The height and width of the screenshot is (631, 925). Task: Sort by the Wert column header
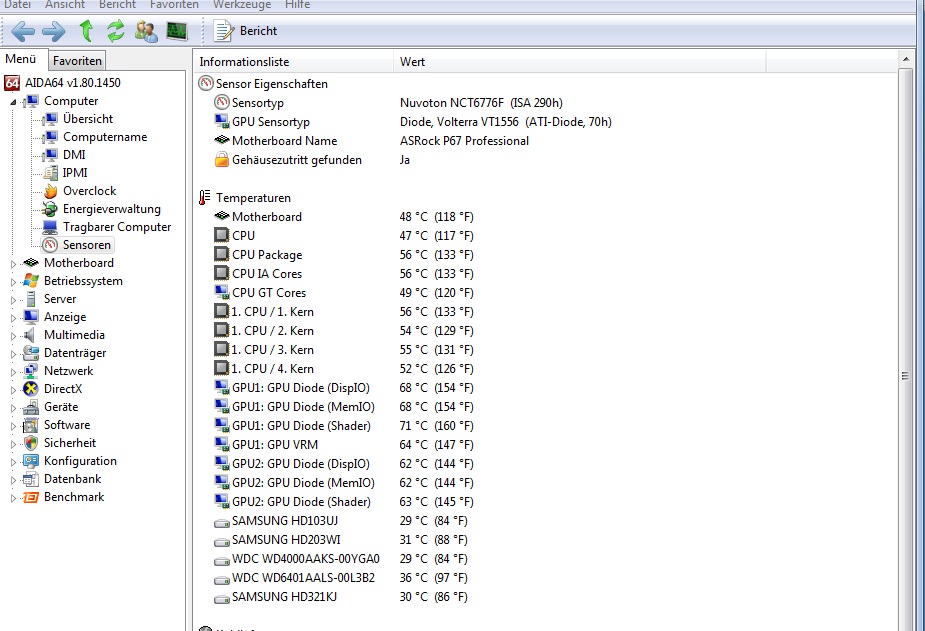click(x=580, y=62)
